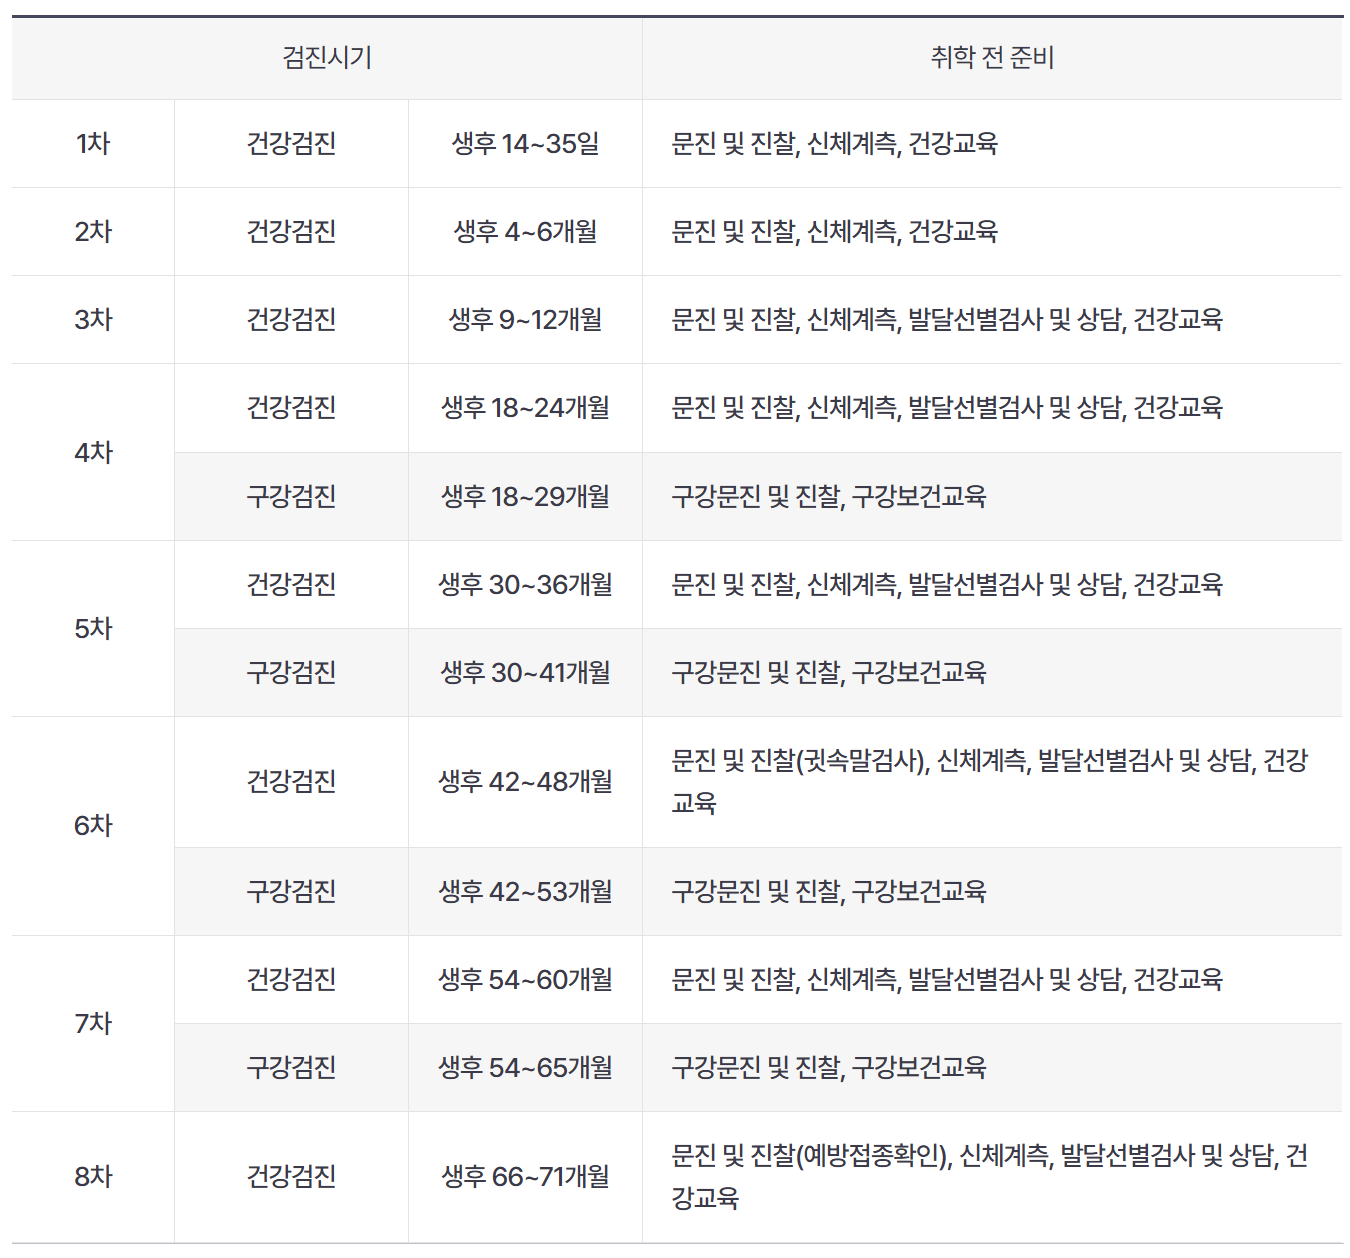This screenshot has height=1258, width=1350.
Task: Select the 1차 row label
Action: (x=93, y=143)
